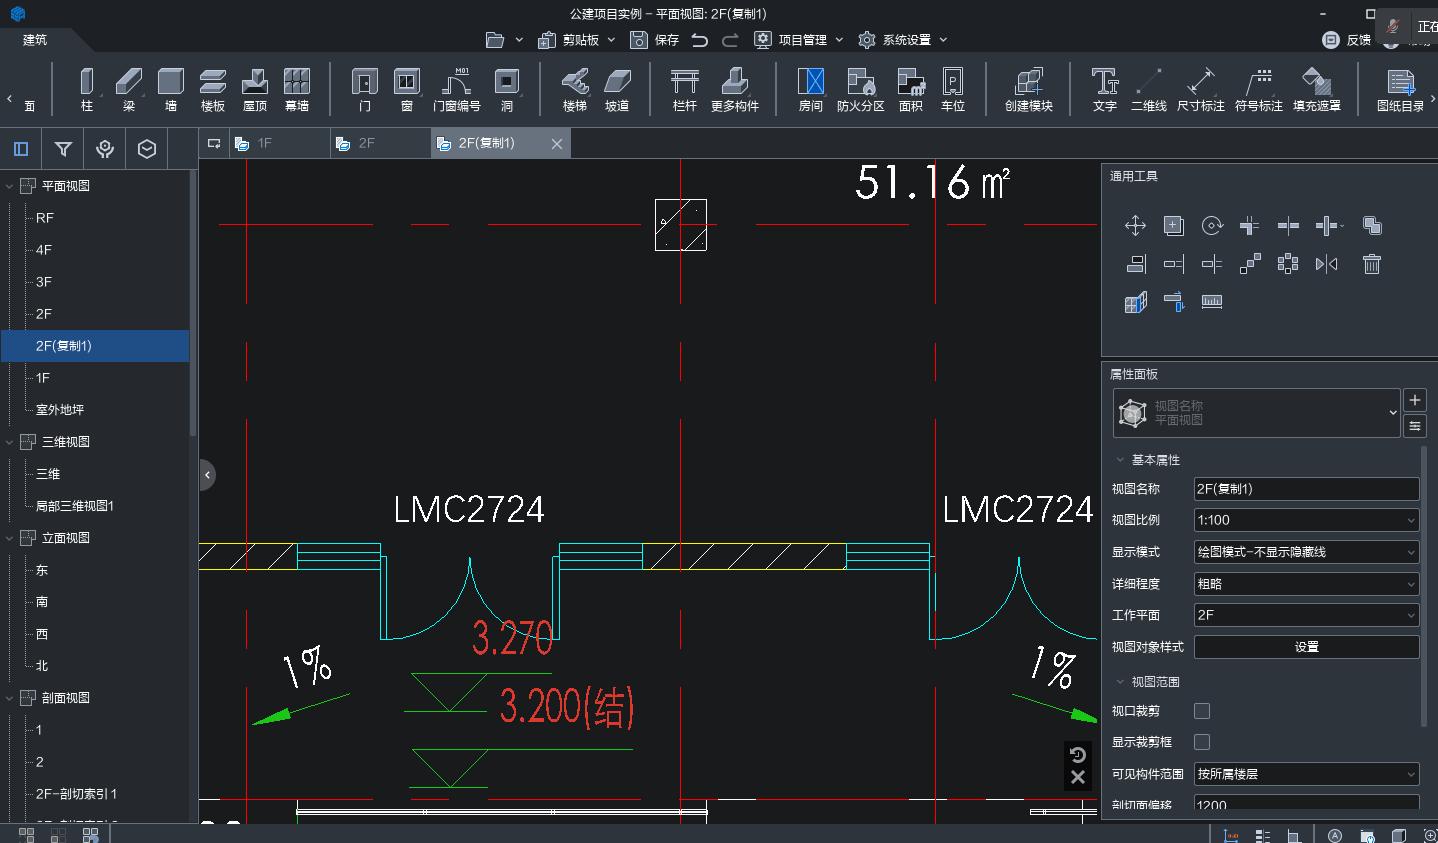The image size is (1438, 843).
Task: Click the 视图名称 input field
Action: click(x=1306, y=489)
